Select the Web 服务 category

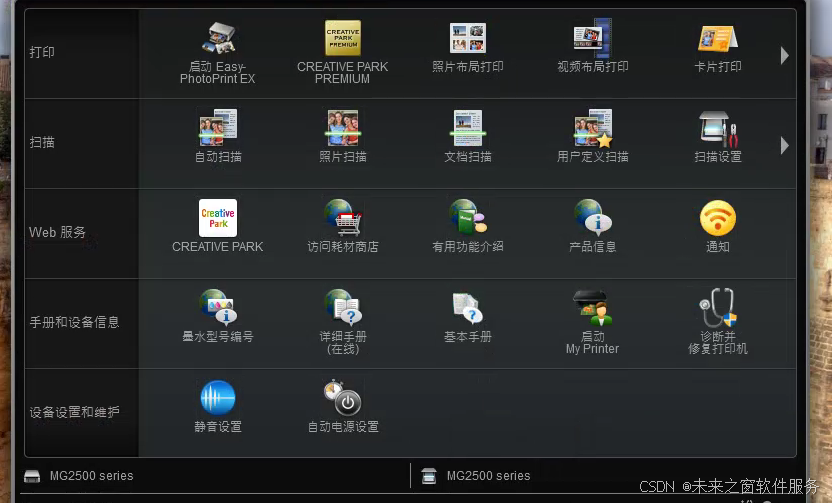pos(82,233)
